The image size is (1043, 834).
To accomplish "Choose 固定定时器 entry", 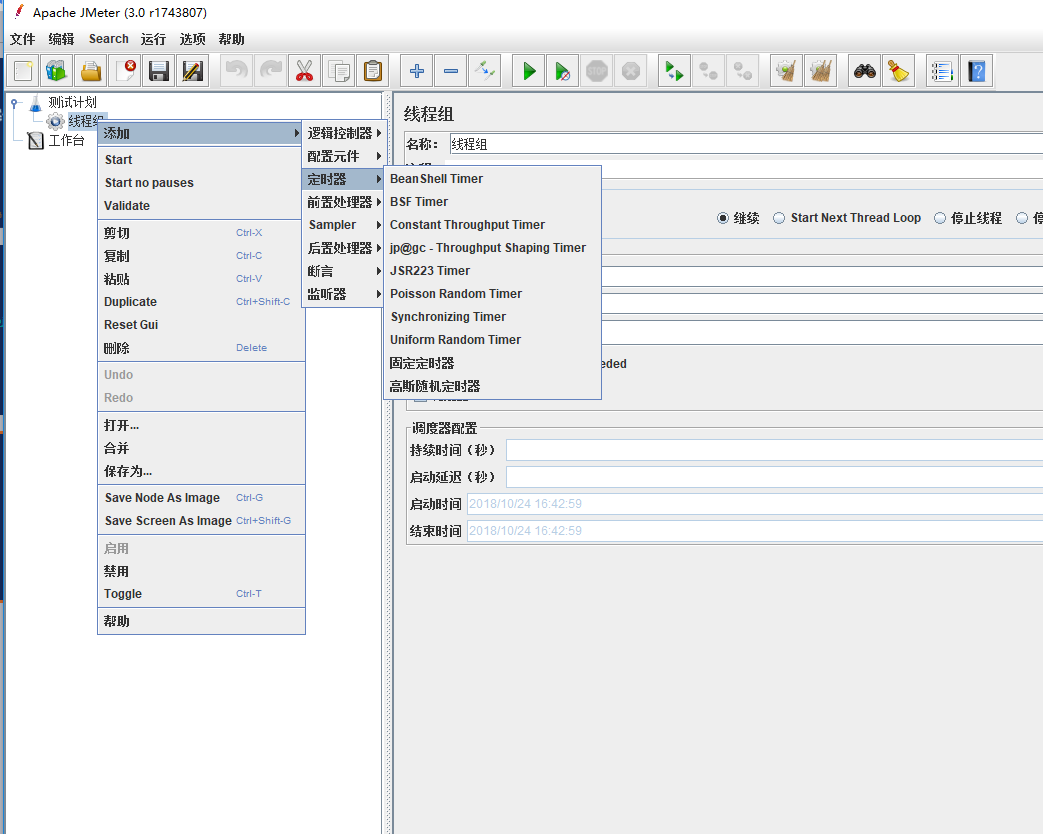I will click(x=492, y=363).
